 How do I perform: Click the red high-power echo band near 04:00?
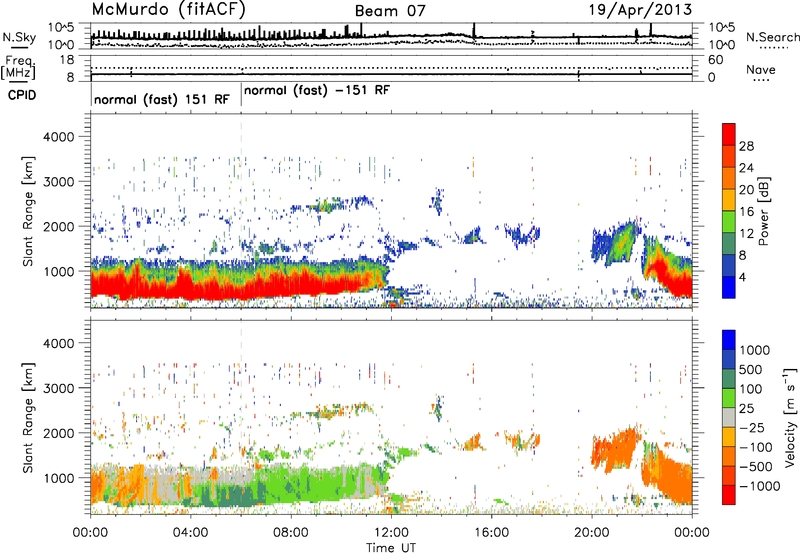[190, 287]
